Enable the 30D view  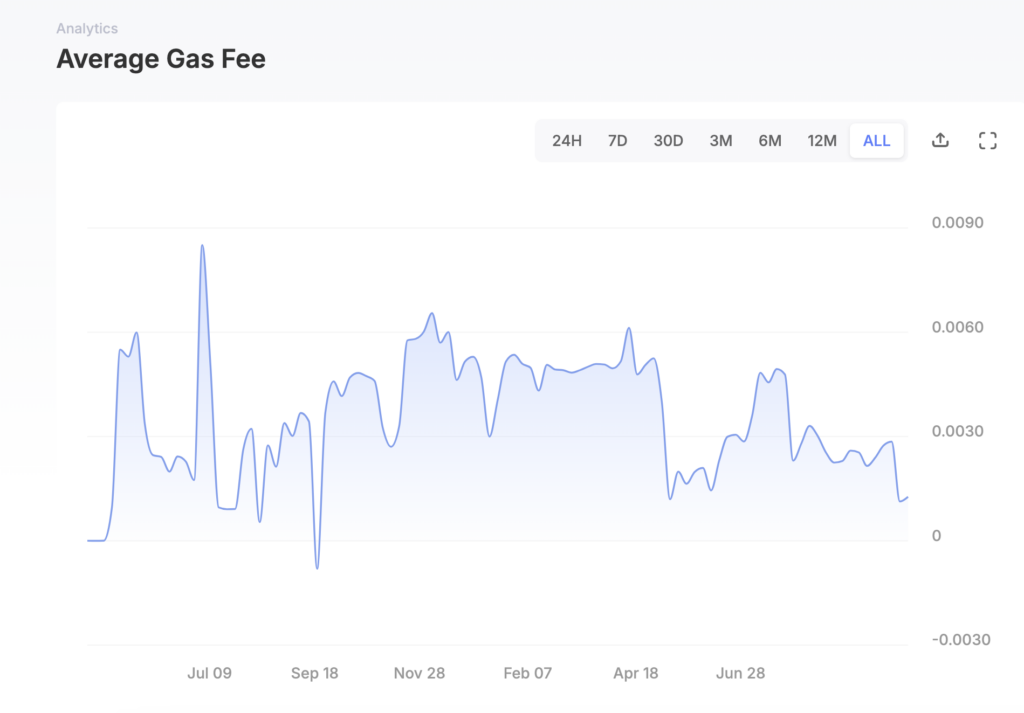click(x=668, y=140)
